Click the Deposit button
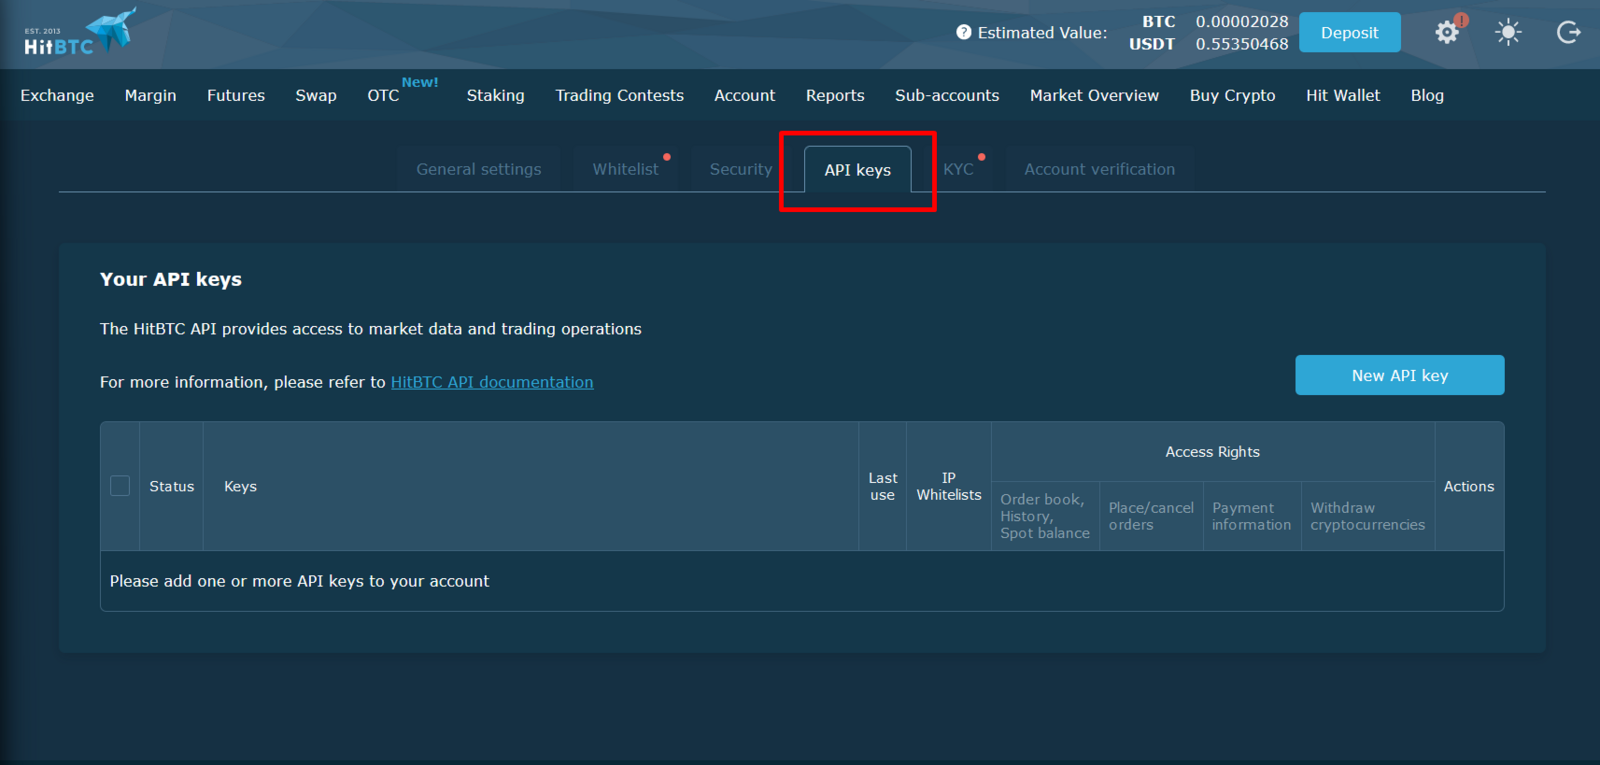The width and height of the screenshot is (1600, 765). [1349, 33]
